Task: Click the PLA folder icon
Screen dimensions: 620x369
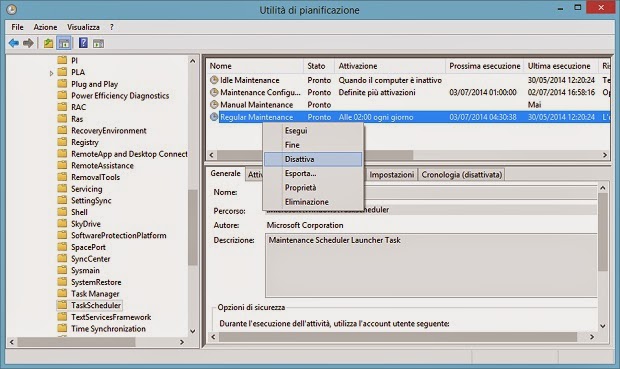Action: click(x=62, y=72)
